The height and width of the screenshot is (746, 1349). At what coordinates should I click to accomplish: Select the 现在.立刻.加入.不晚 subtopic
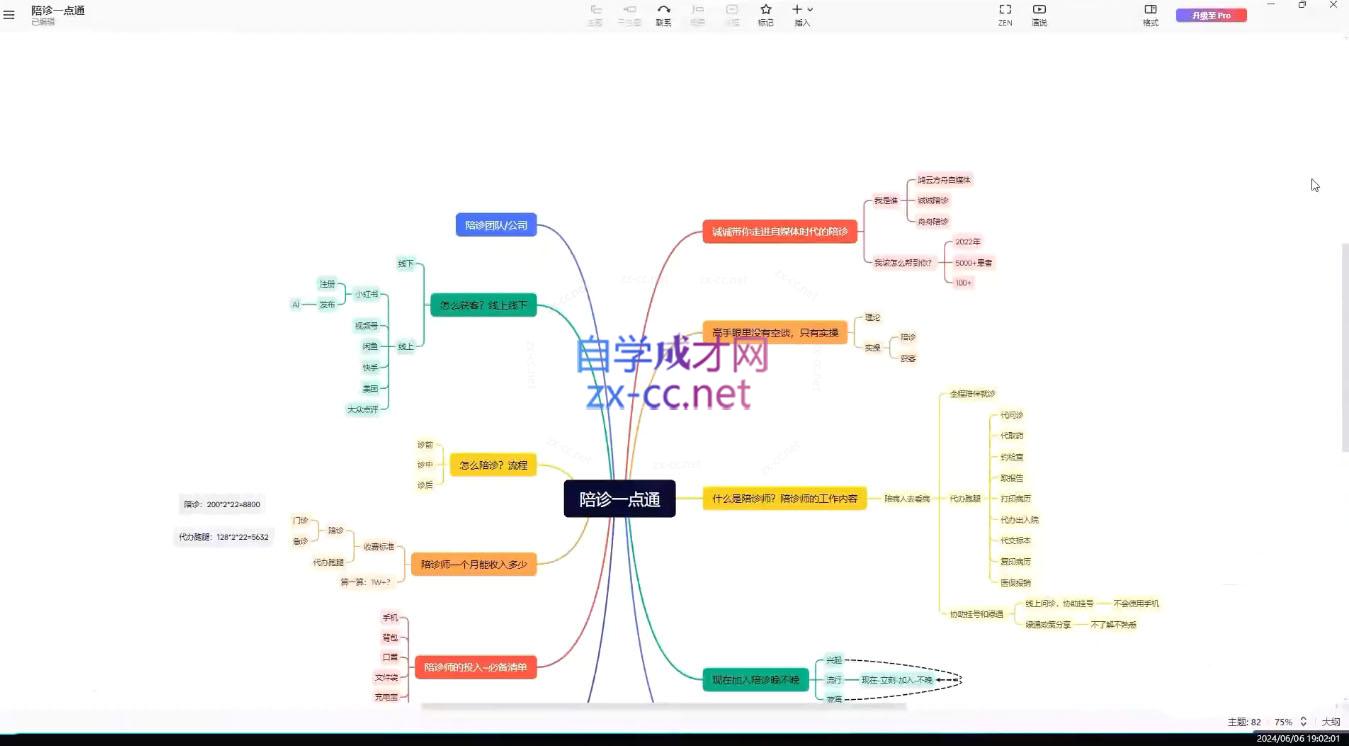[x=897, y=680]
